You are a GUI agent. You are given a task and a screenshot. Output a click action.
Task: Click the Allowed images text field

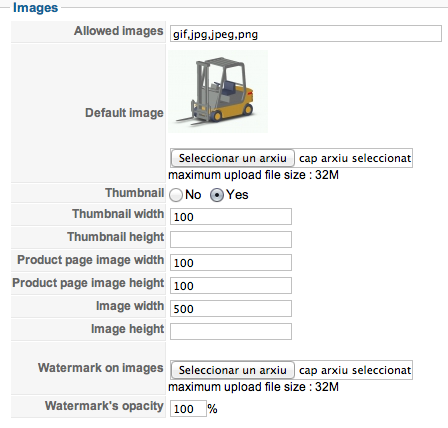point(306,34)
